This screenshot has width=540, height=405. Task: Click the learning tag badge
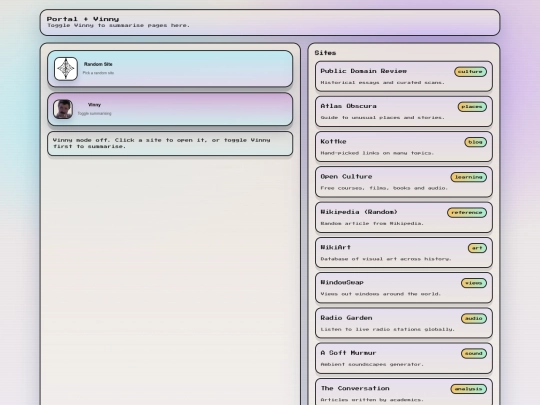click(468, 177)
